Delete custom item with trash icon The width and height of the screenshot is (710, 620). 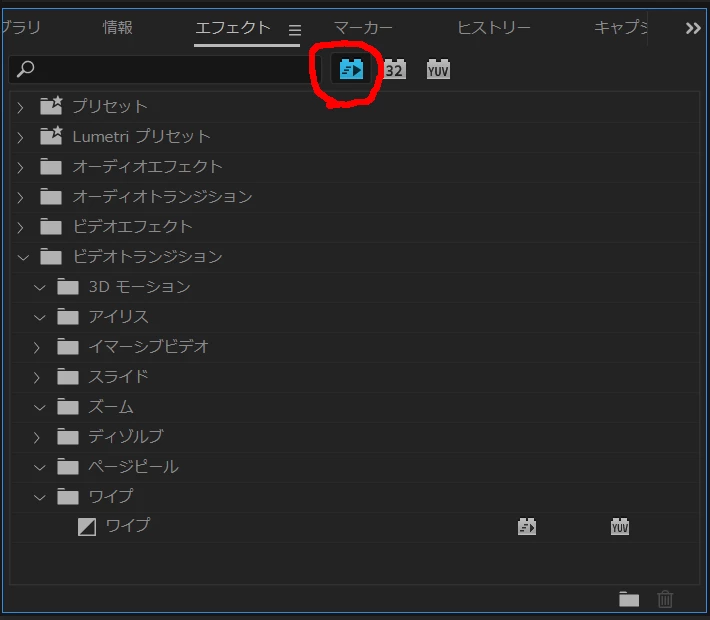pos(665,599)
